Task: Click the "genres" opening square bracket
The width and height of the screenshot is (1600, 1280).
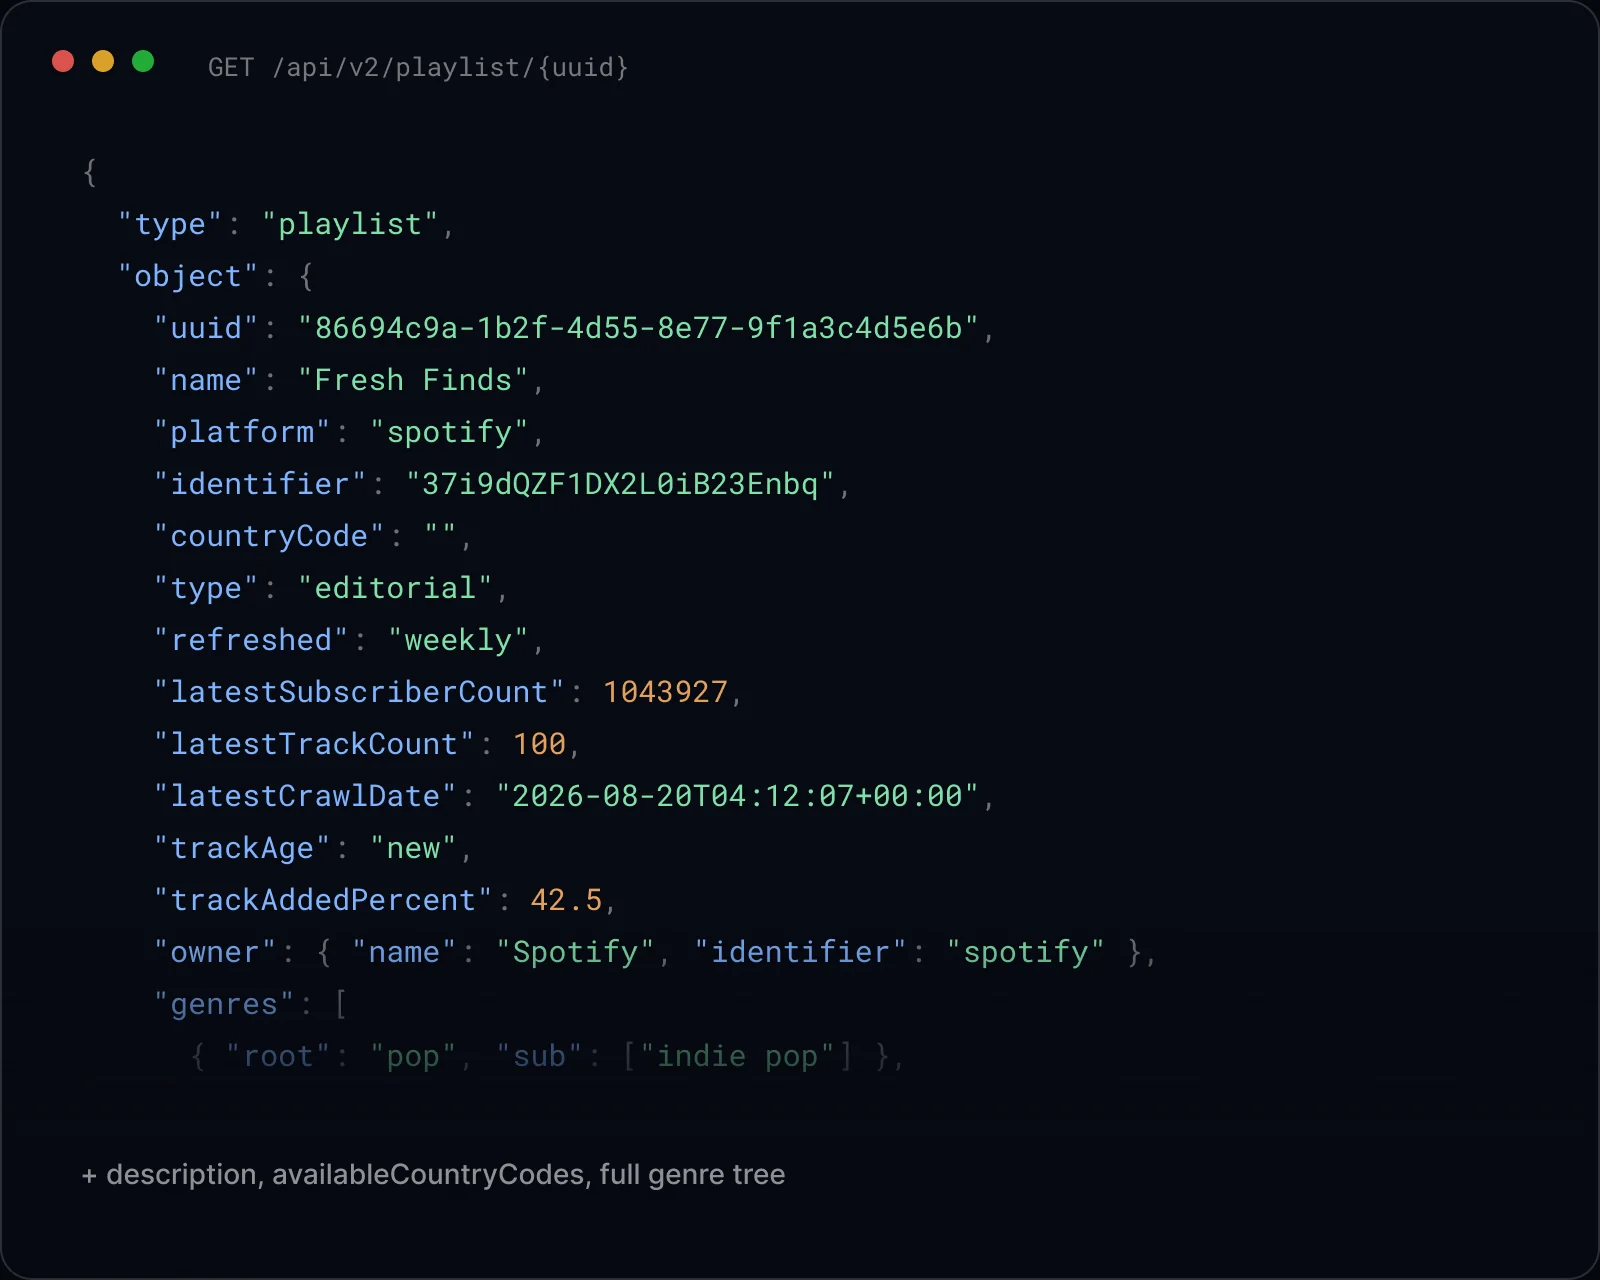Action: 341,1004
